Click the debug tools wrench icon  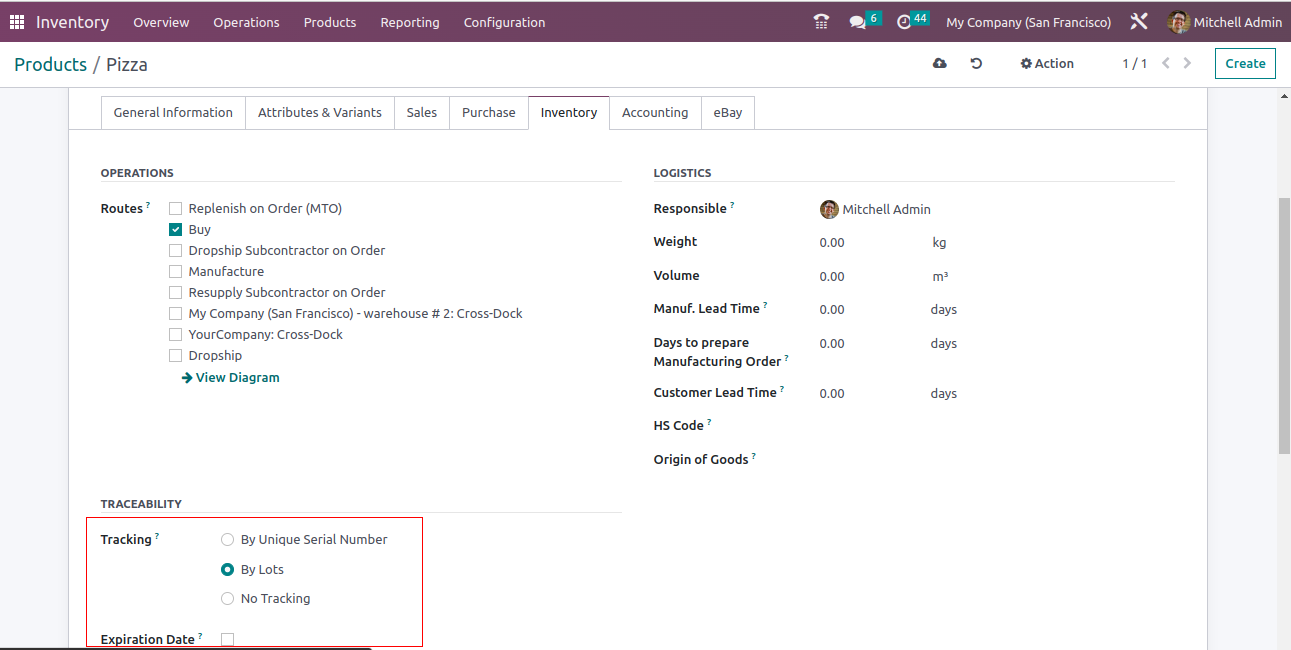(1138, 22)
